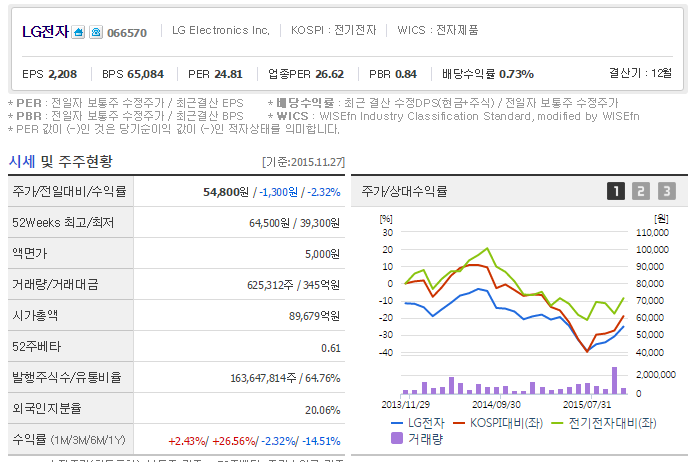693x462 pixels.
Task: Click 수익률 (1M/3M/6M/1Y) row label
Action: point(69,439)
